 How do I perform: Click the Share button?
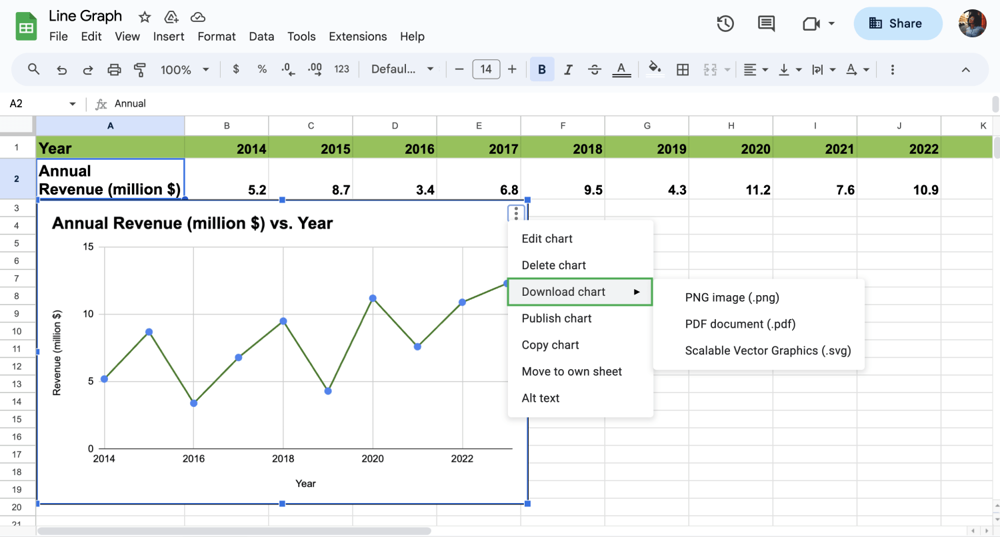point(897,24)
